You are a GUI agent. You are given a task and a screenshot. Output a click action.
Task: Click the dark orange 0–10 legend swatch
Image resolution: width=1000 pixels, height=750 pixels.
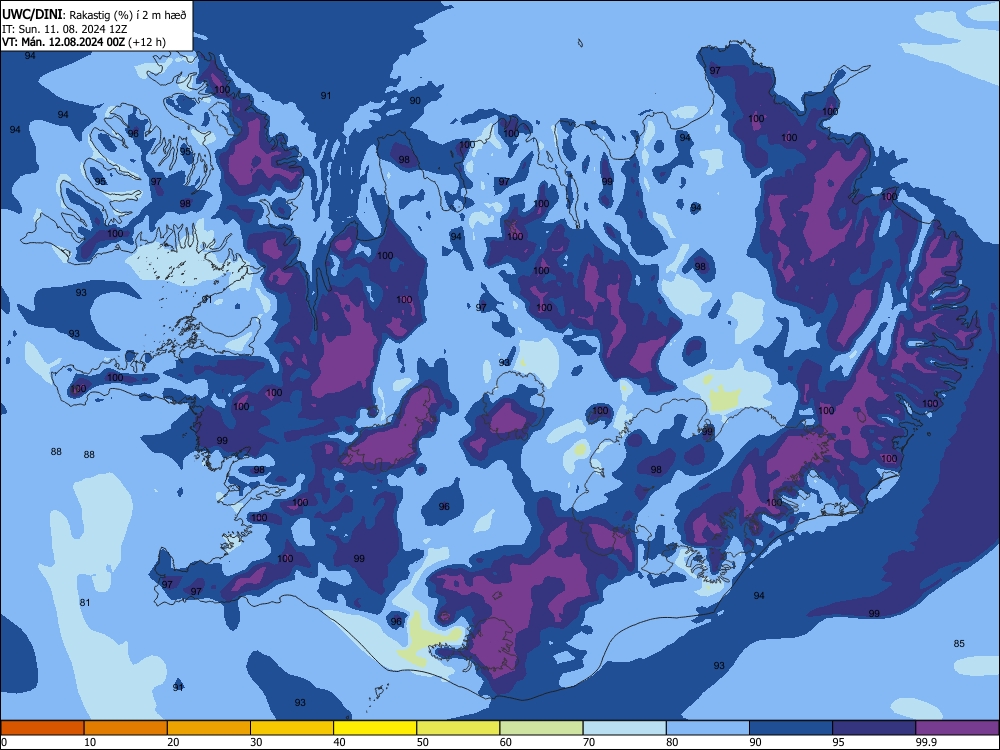tap(42, 728)
